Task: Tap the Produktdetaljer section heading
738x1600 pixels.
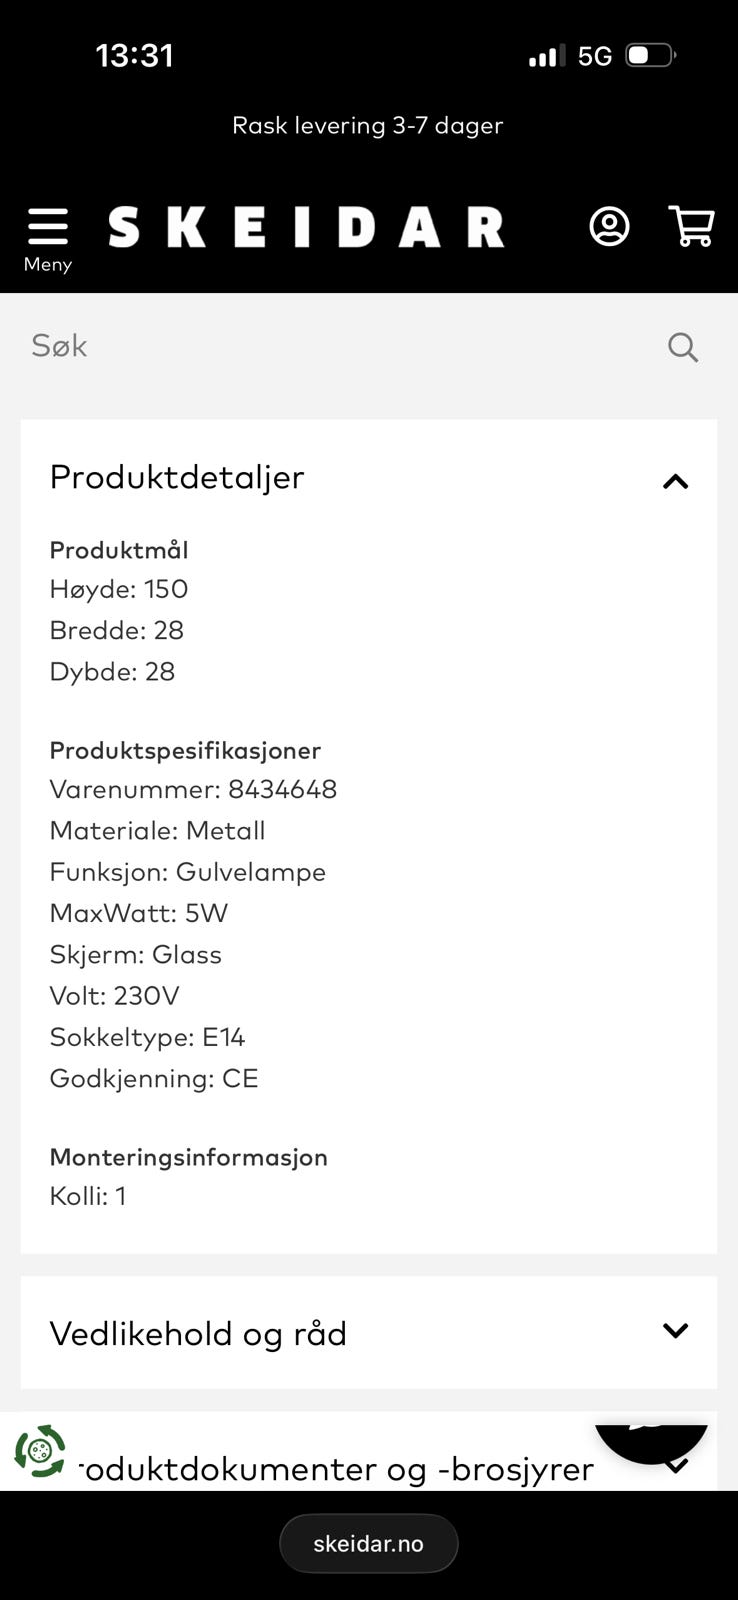Action: pyautogui.click(x=177, y=477)
